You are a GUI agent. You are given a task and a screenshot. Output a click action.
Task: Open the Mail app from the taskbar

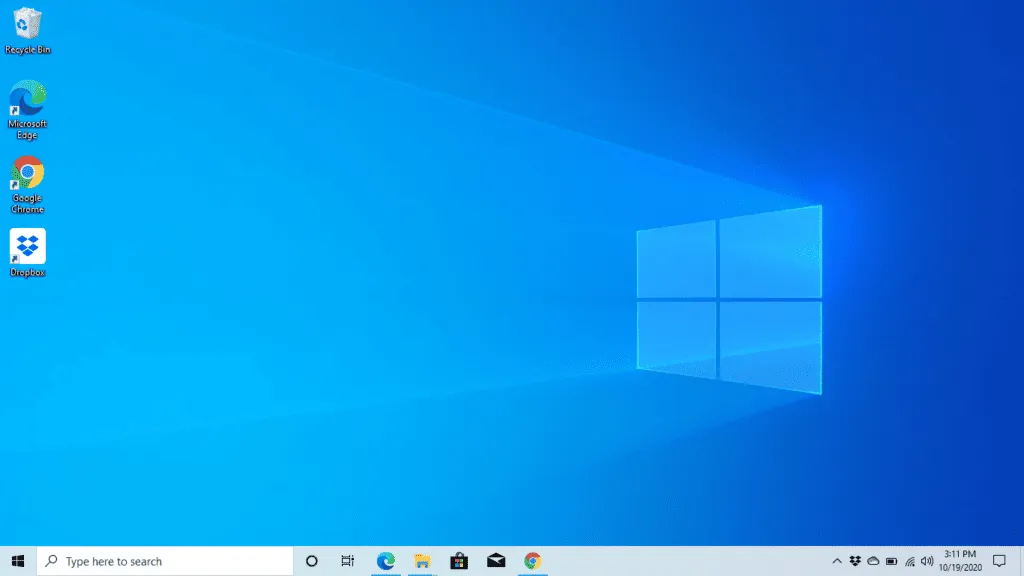[x=496, y=561]
